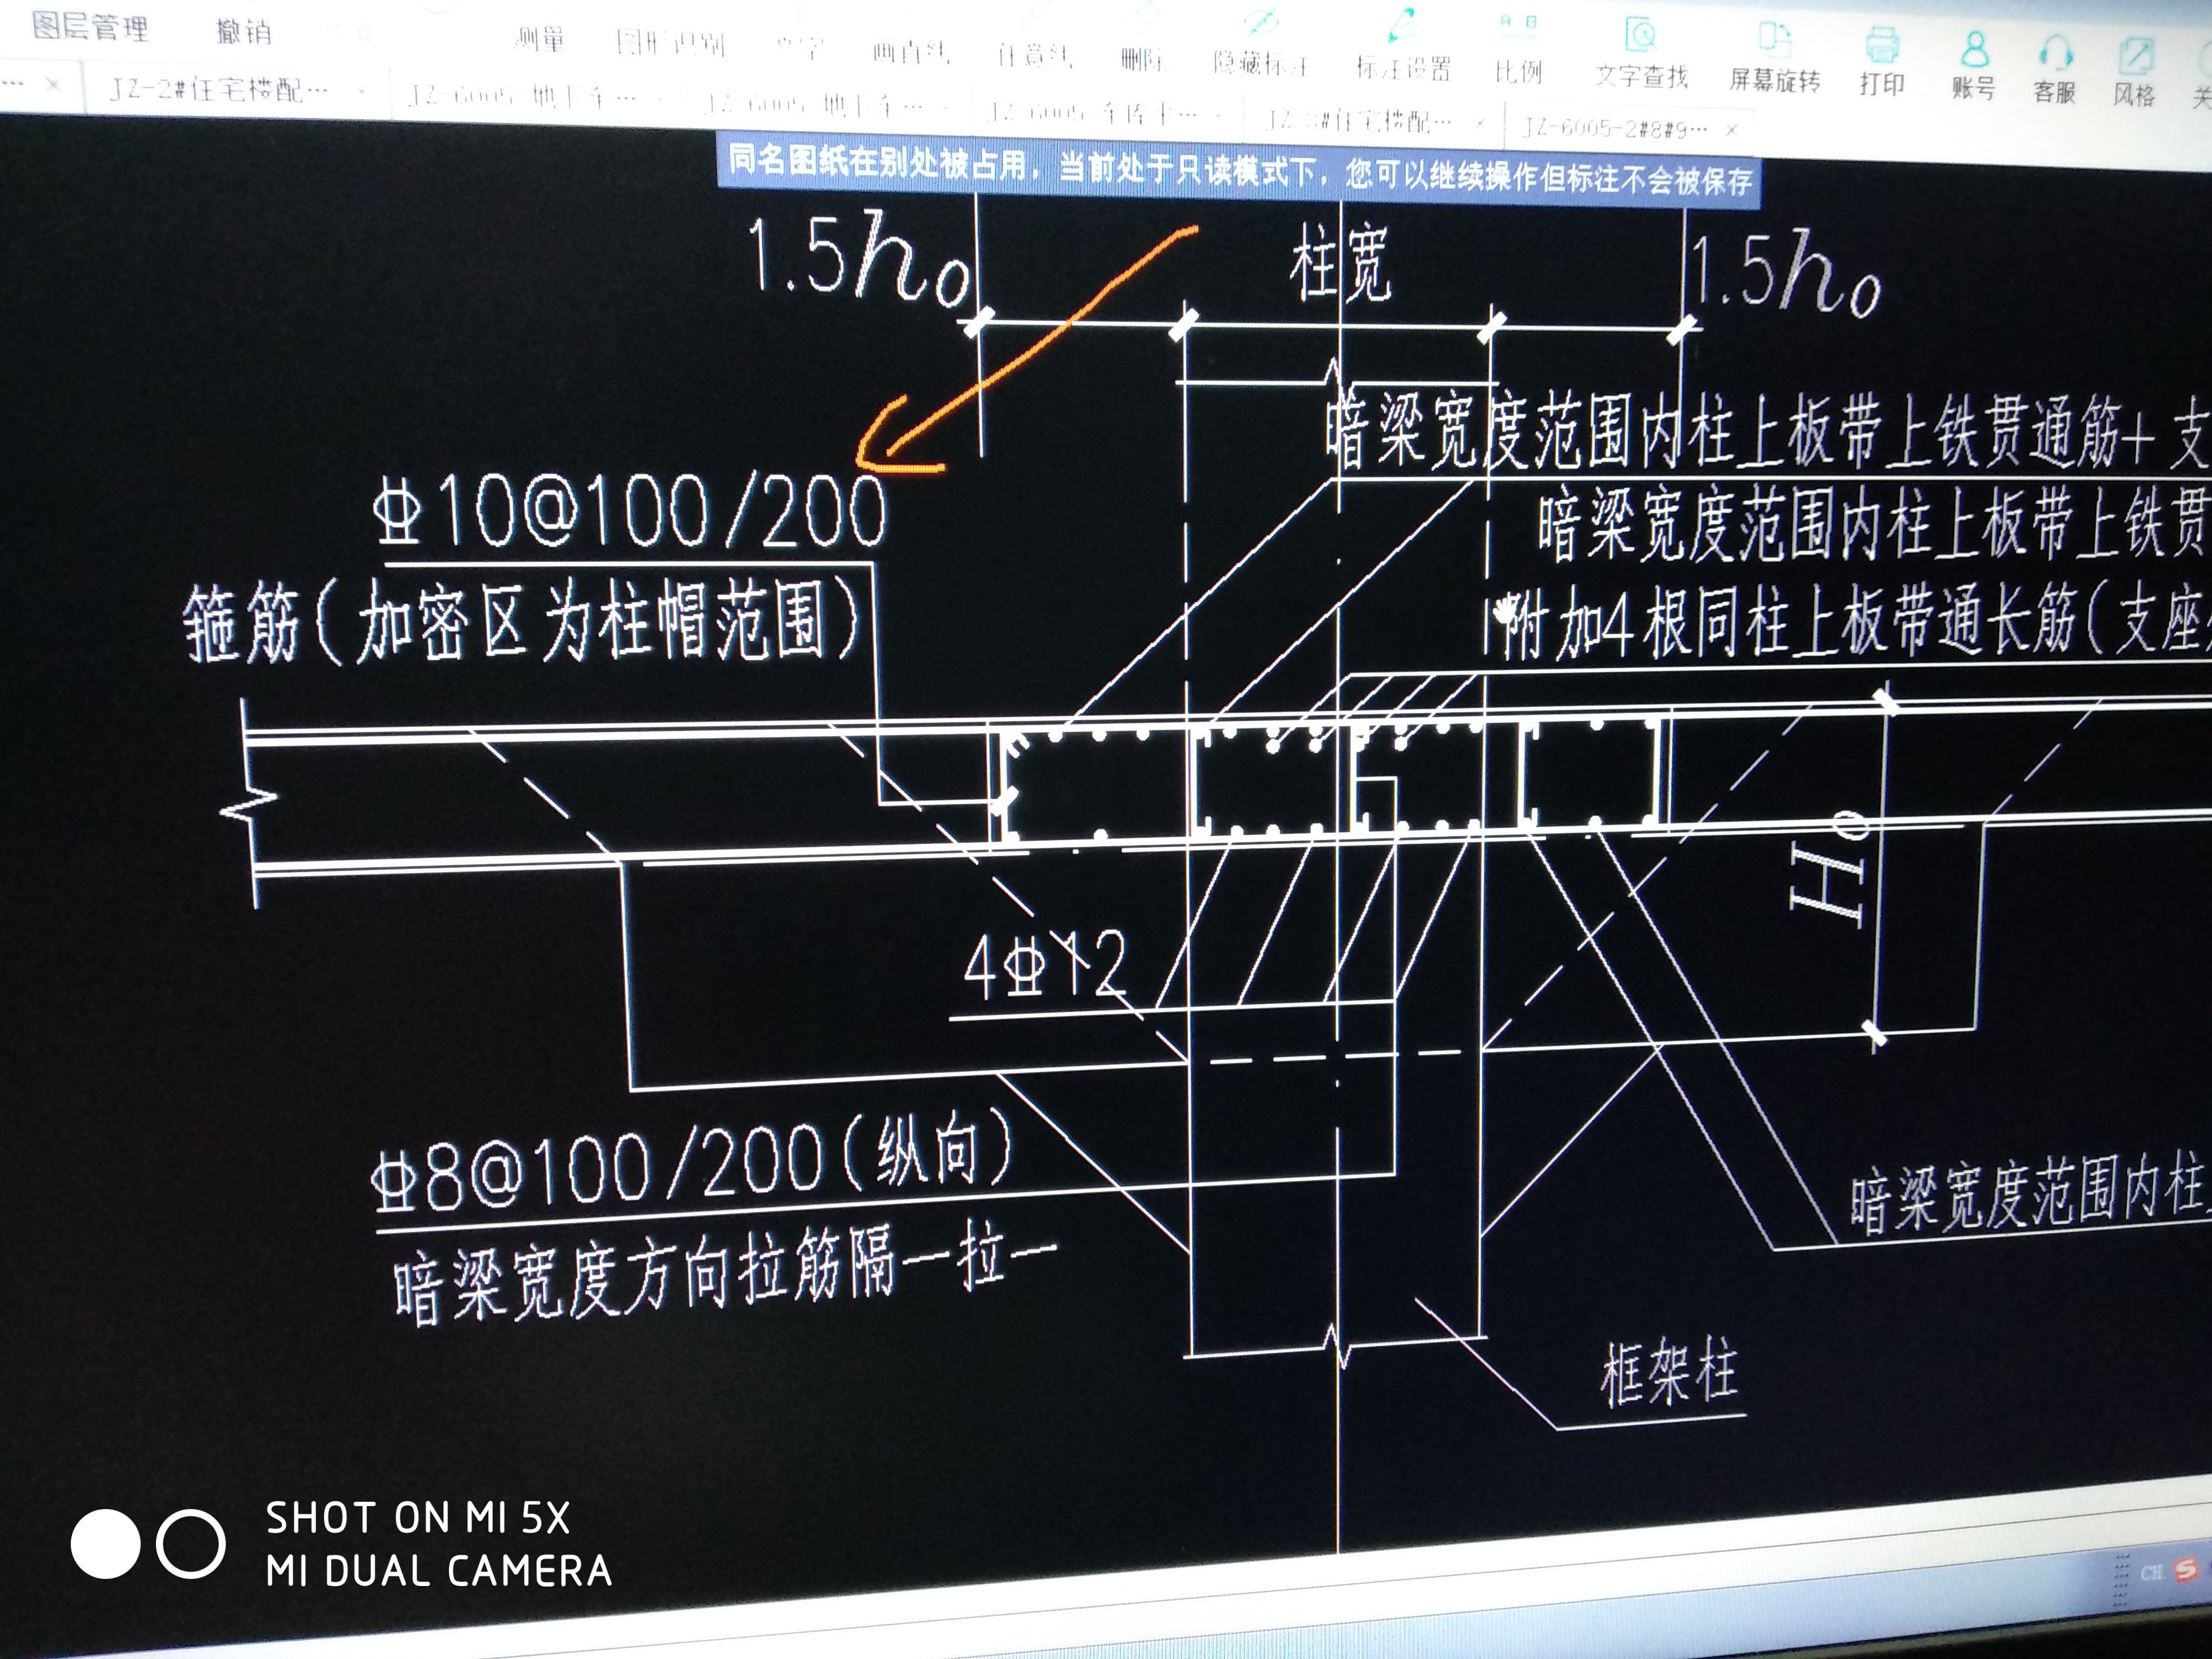Contact 客服 customer service

[2054, 70]
